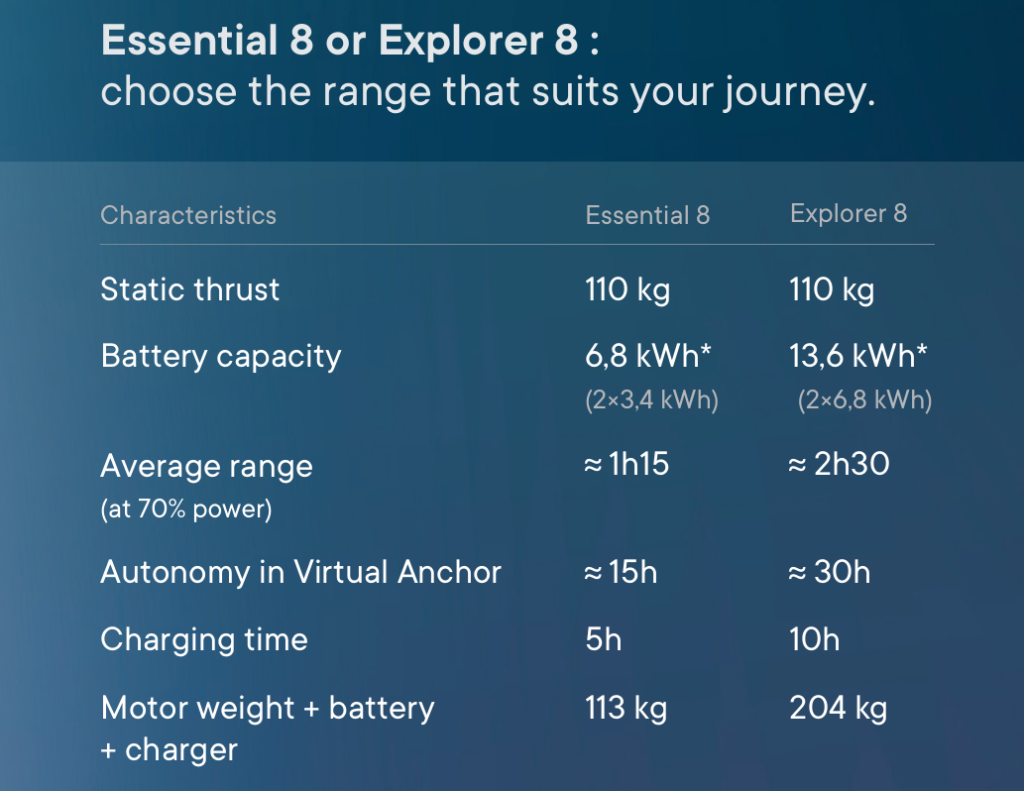Select the Static thrust row label

[190, 290]
